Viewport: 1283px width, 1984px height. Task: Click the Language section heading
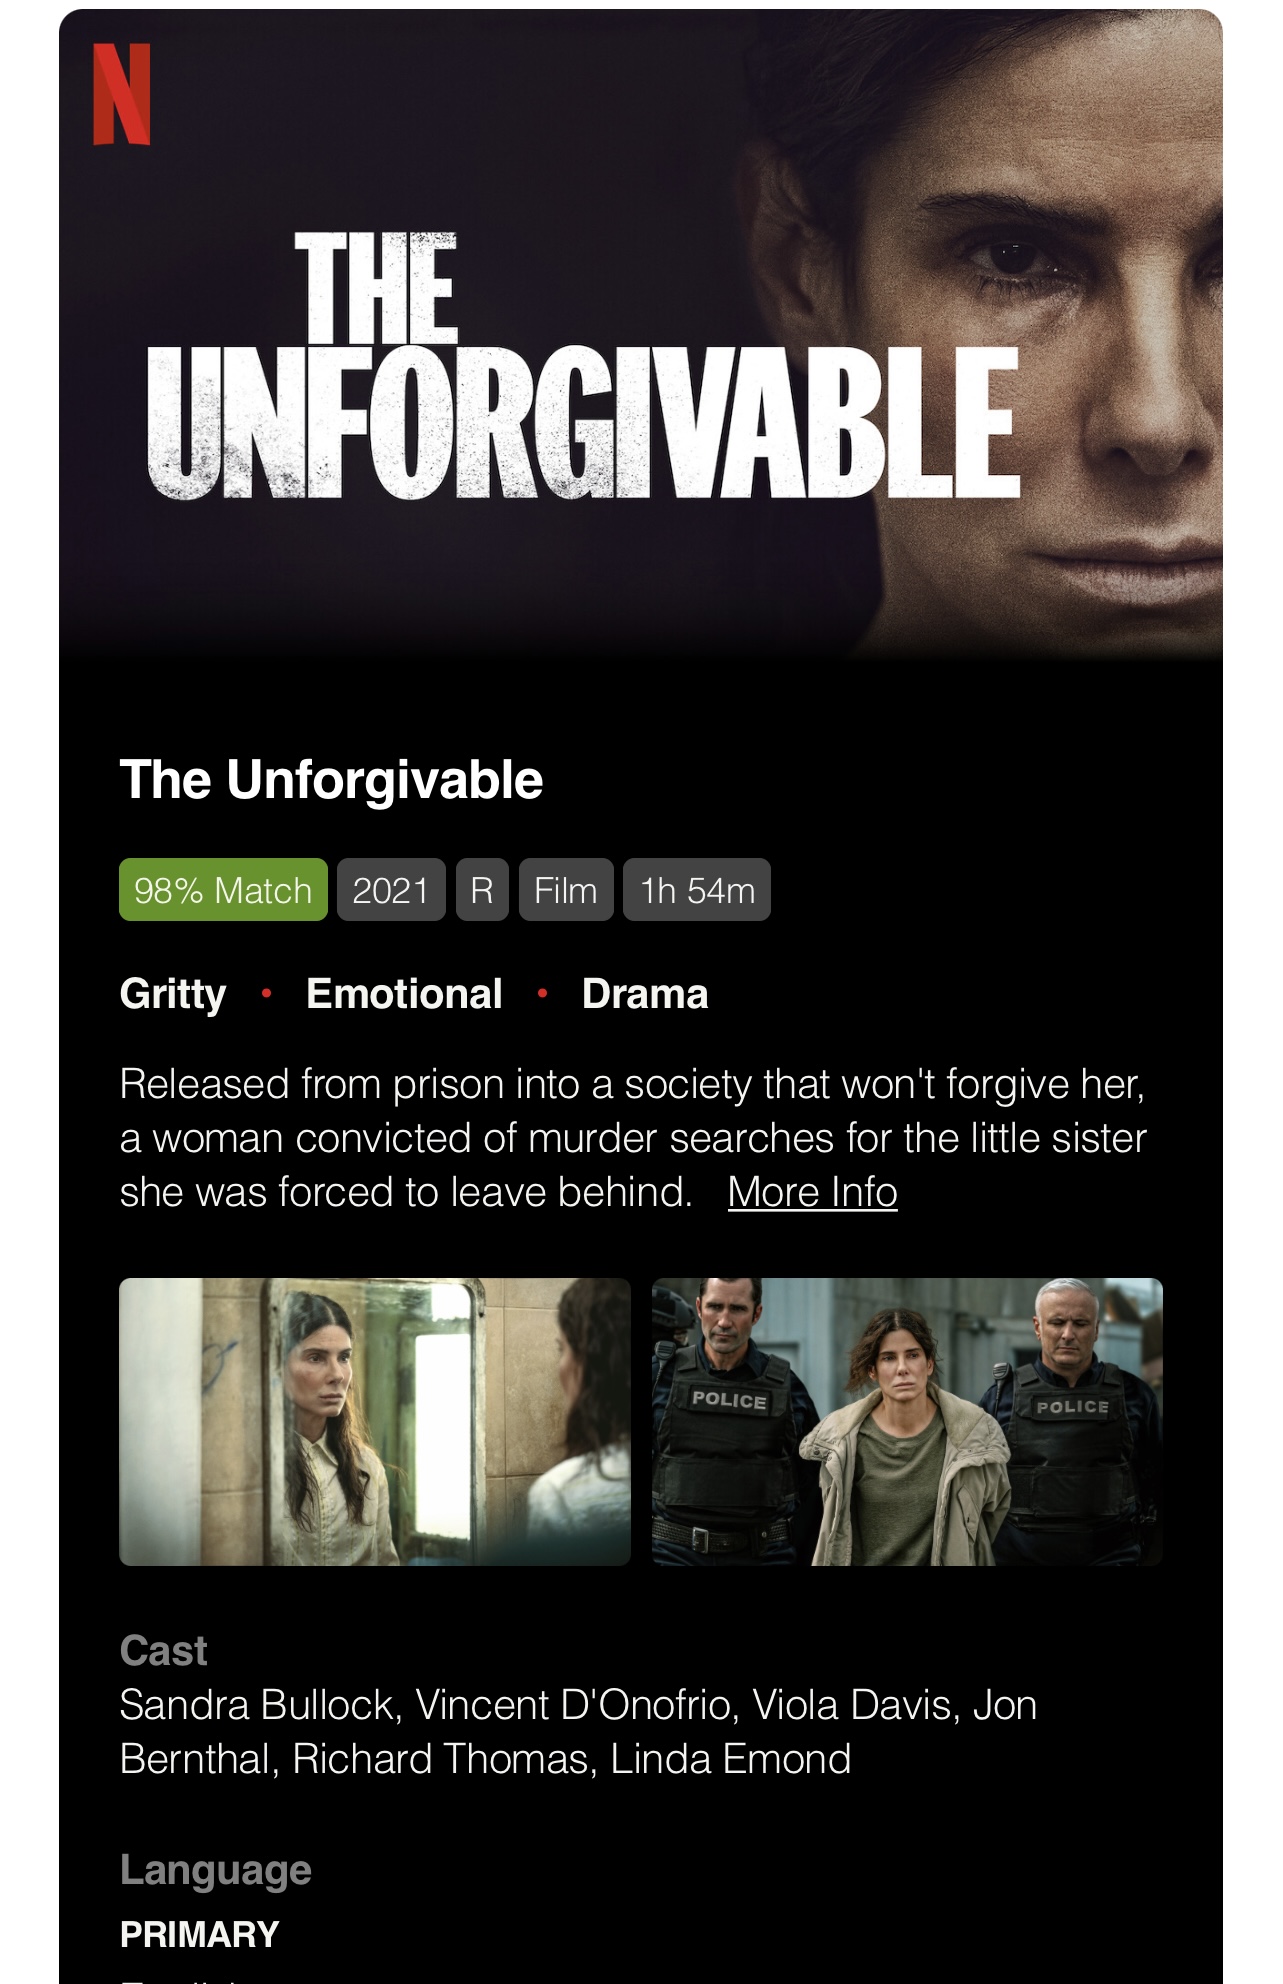click(216, 1870)
